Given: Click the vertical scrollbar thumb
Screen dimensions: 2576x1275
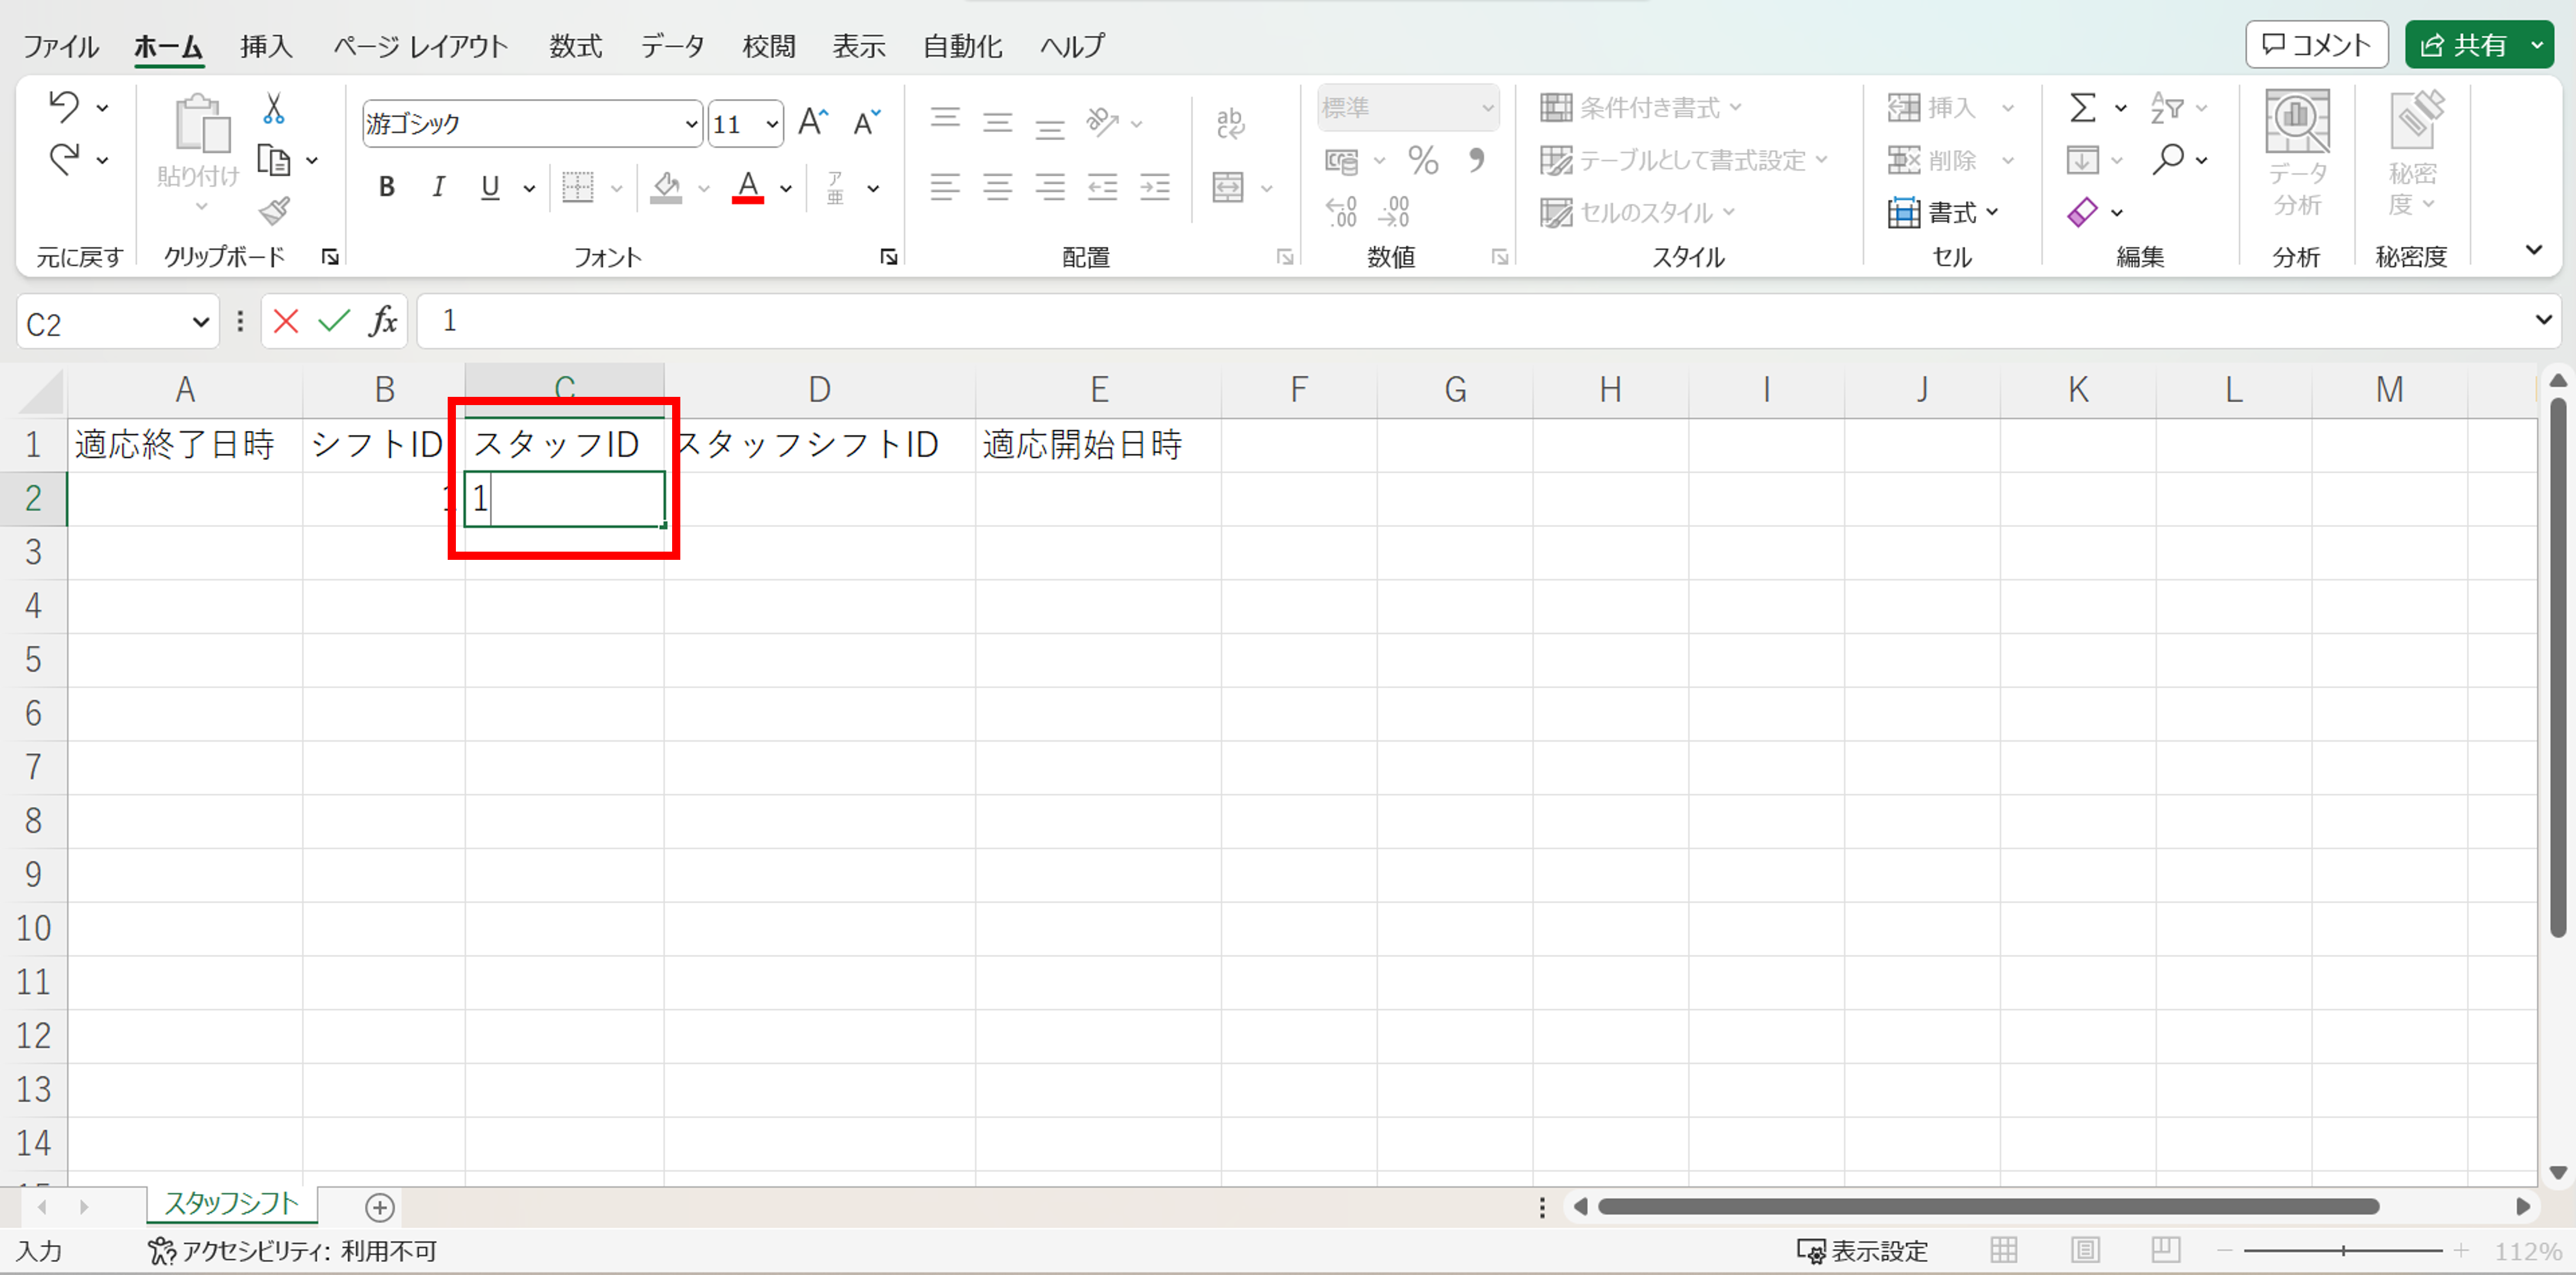Looking at the screenshot, I should coord(2558,667).
